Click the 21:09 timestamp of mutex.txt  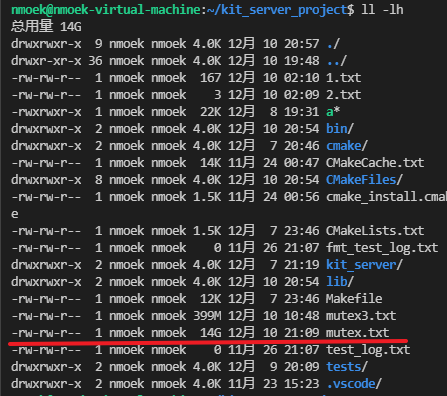click(x=301, y=332)
